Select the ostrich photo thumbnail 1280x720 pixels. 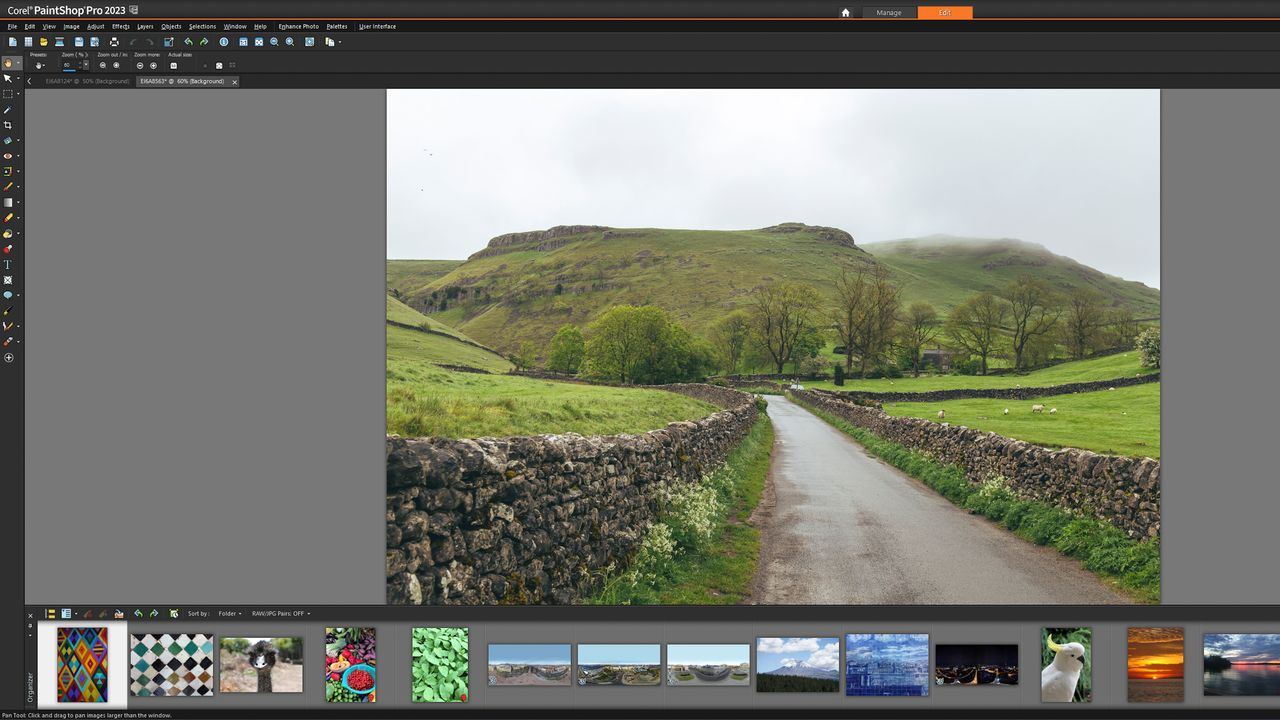261,665
